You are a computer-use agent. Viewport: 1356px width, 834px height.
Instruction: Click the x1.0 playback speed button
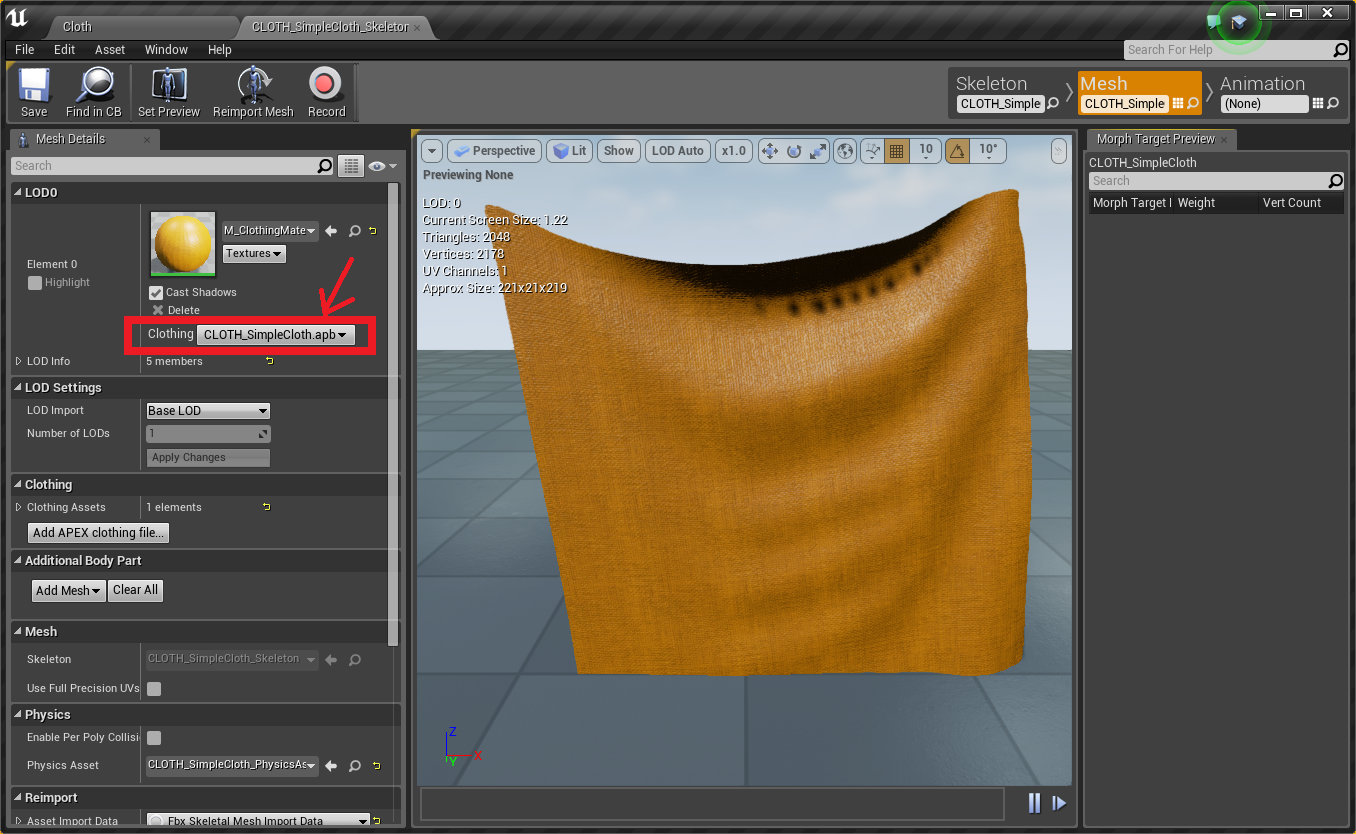pos(734,151)
